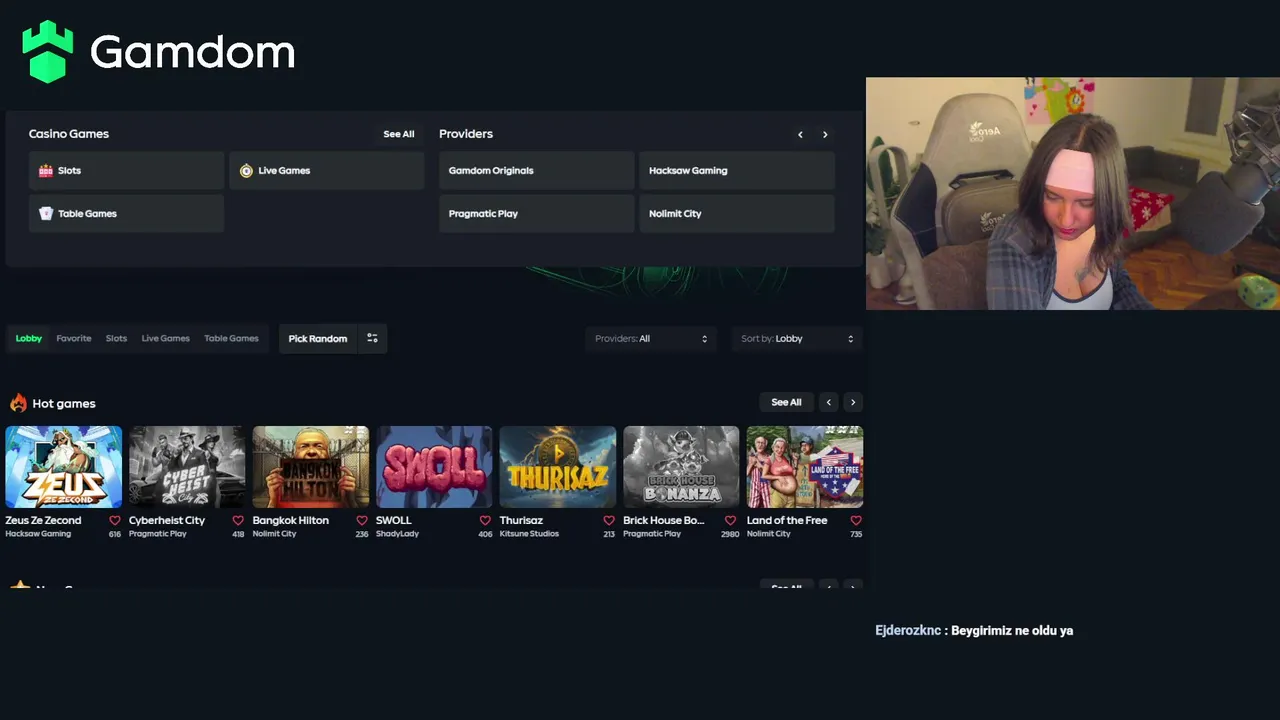This screenshot has height=720, width=1280.
Task: Select Nolimit City provider
Action: [737, 214]
